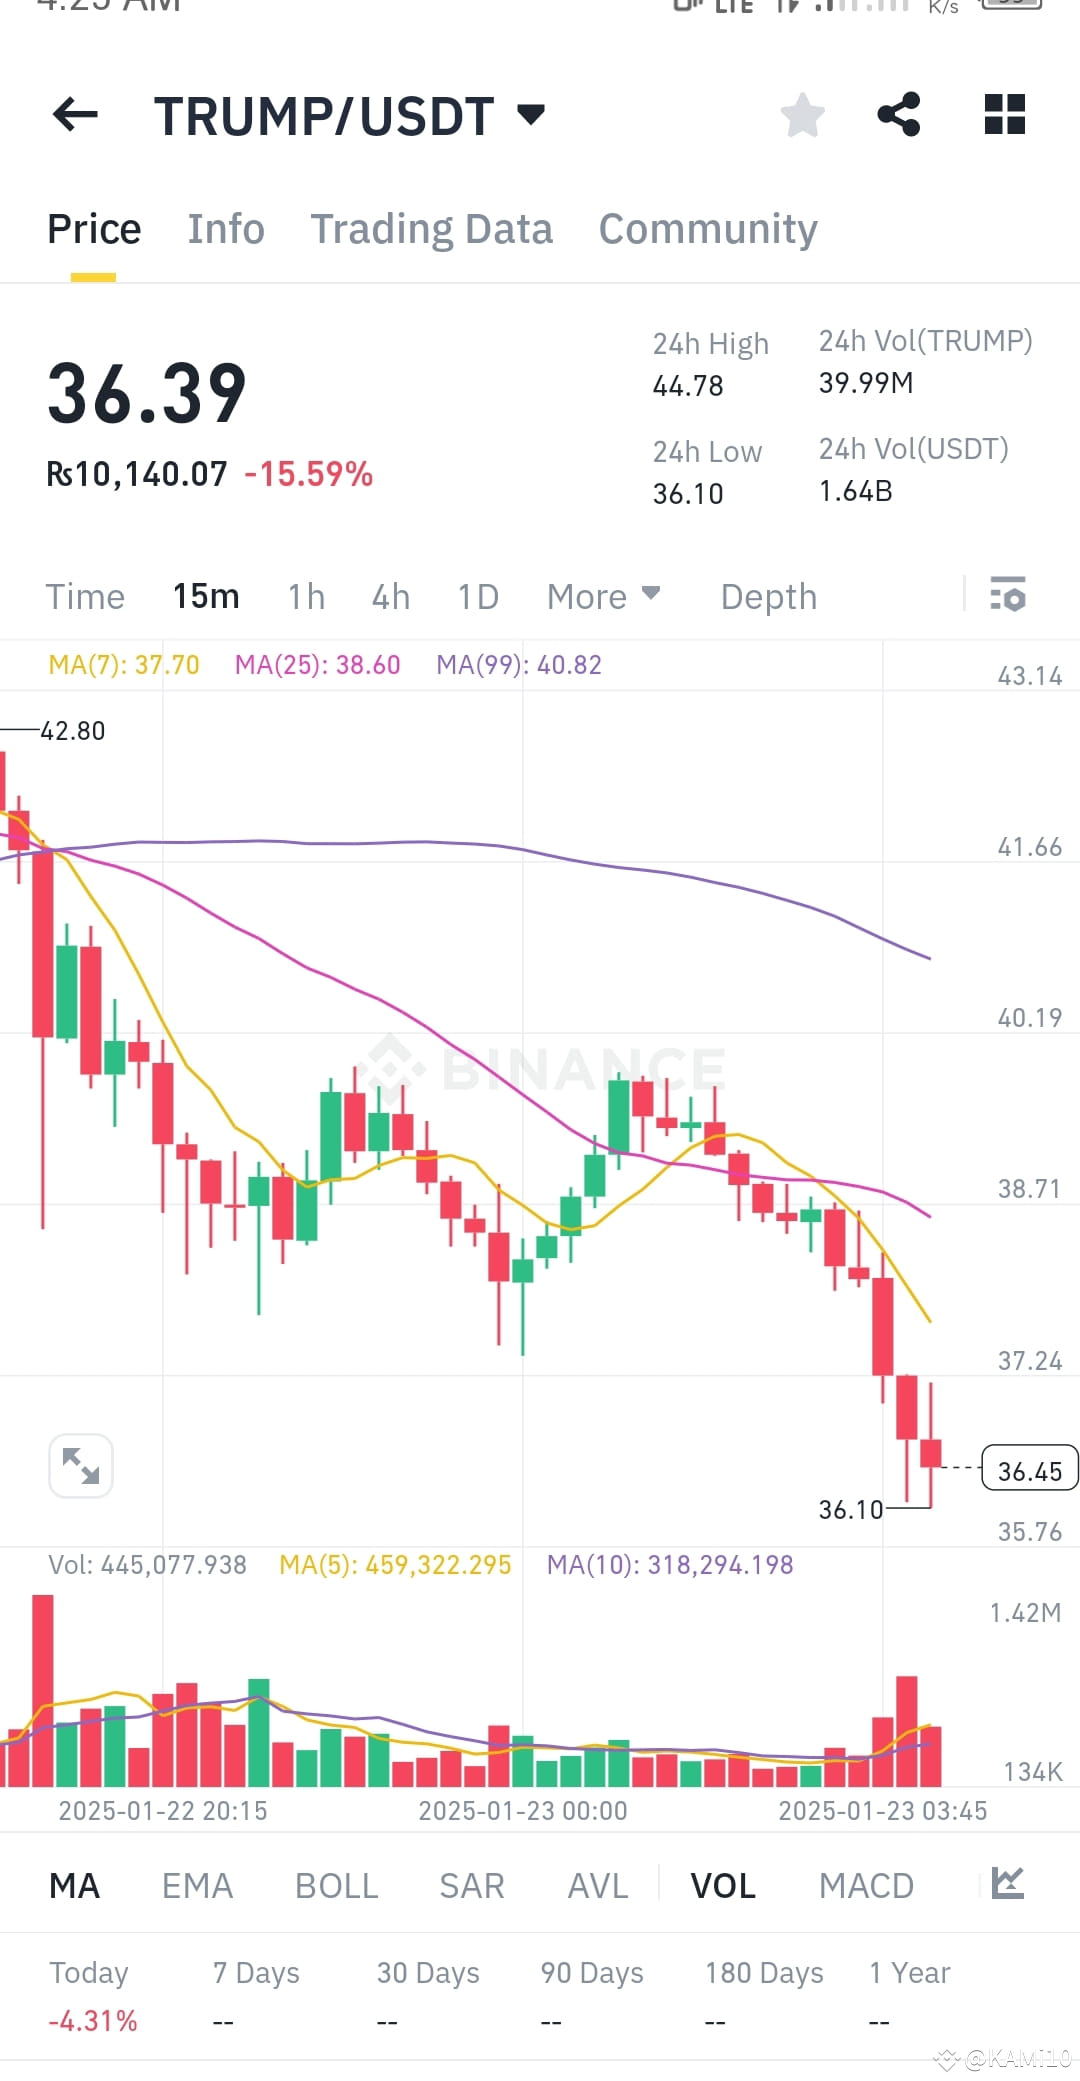Toggle the BOLL indicator
The height and width of the screenshot is (2081, 1080).
point(336,1884)
